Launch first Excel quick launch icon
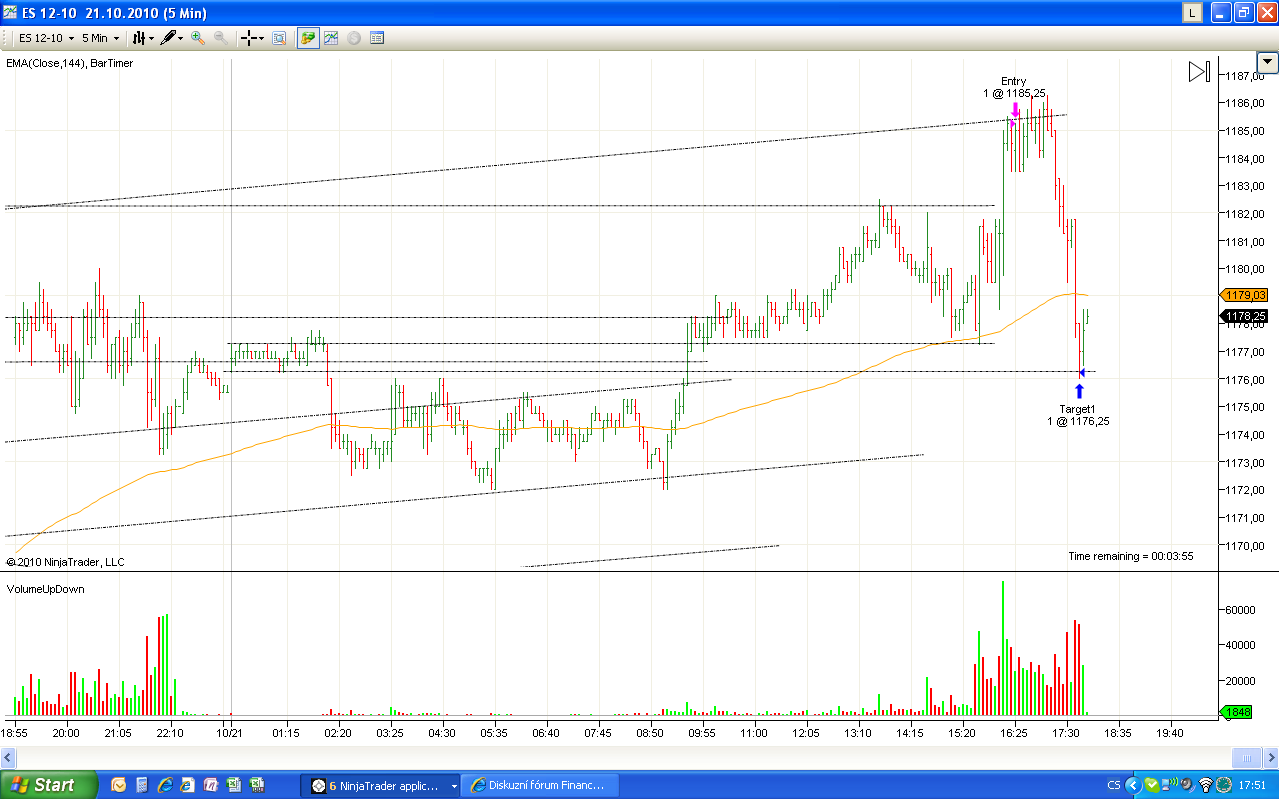 tap(234, 785)
